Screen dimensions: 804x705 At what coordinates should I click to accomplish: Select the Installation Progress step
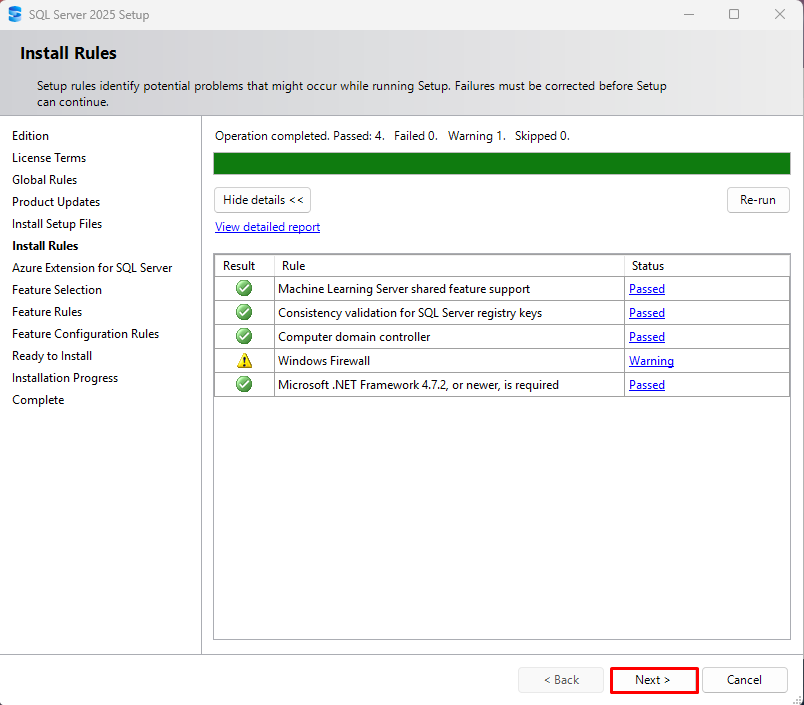tap(65, 378)
